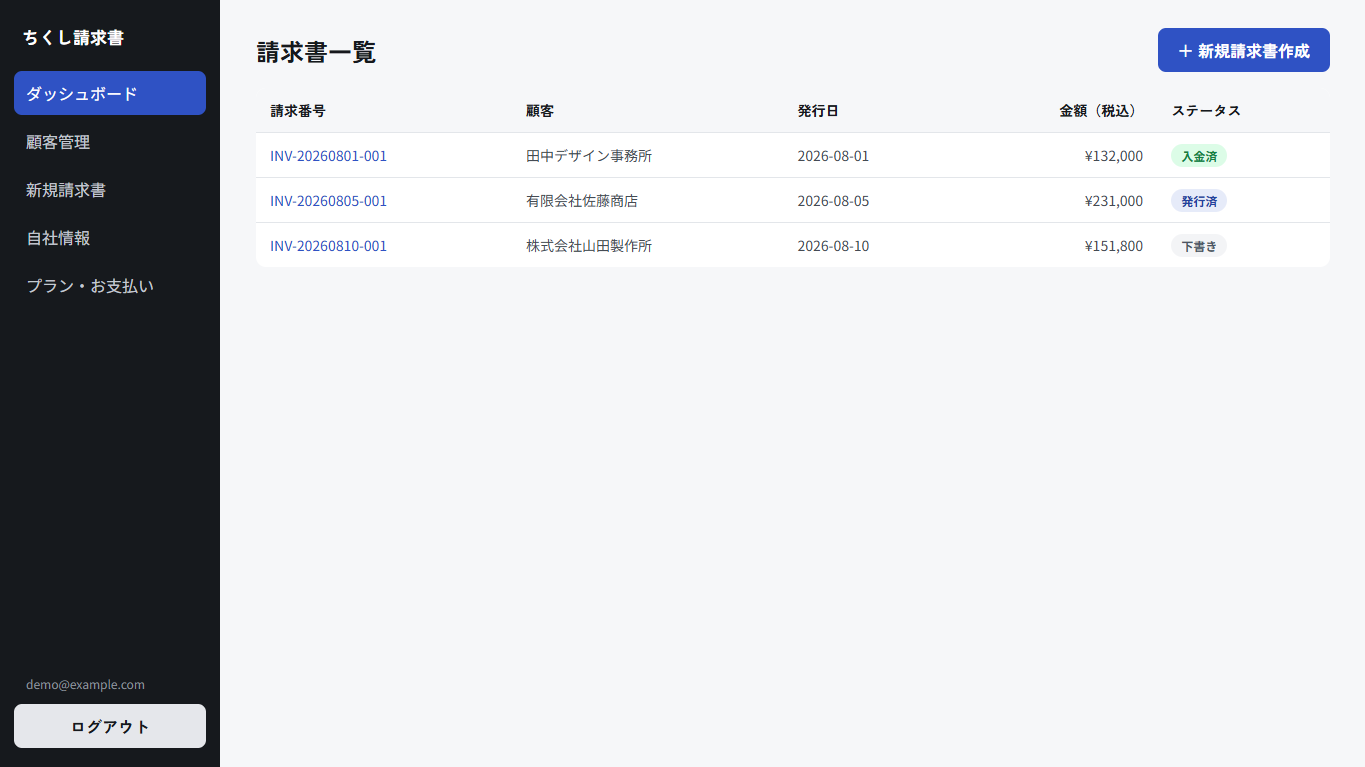The height and width of the screenshot is (767, 1365).
Task: Select customer 田中デザイン事務所 cell
Action: click(x=589, y=156)
